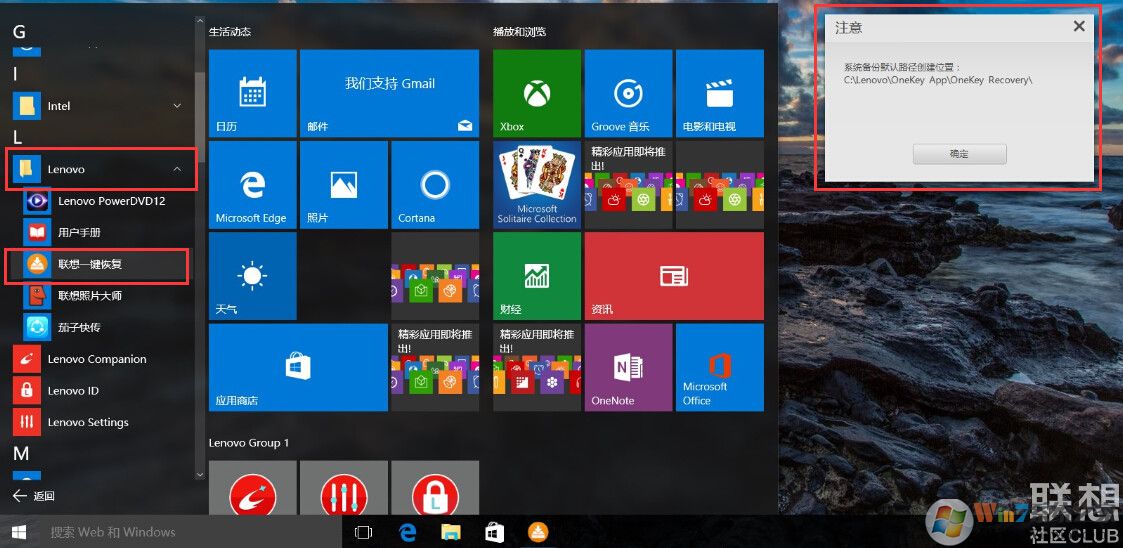
Task: Open 应用商店 Store tile
Action: tap(297, 367)
